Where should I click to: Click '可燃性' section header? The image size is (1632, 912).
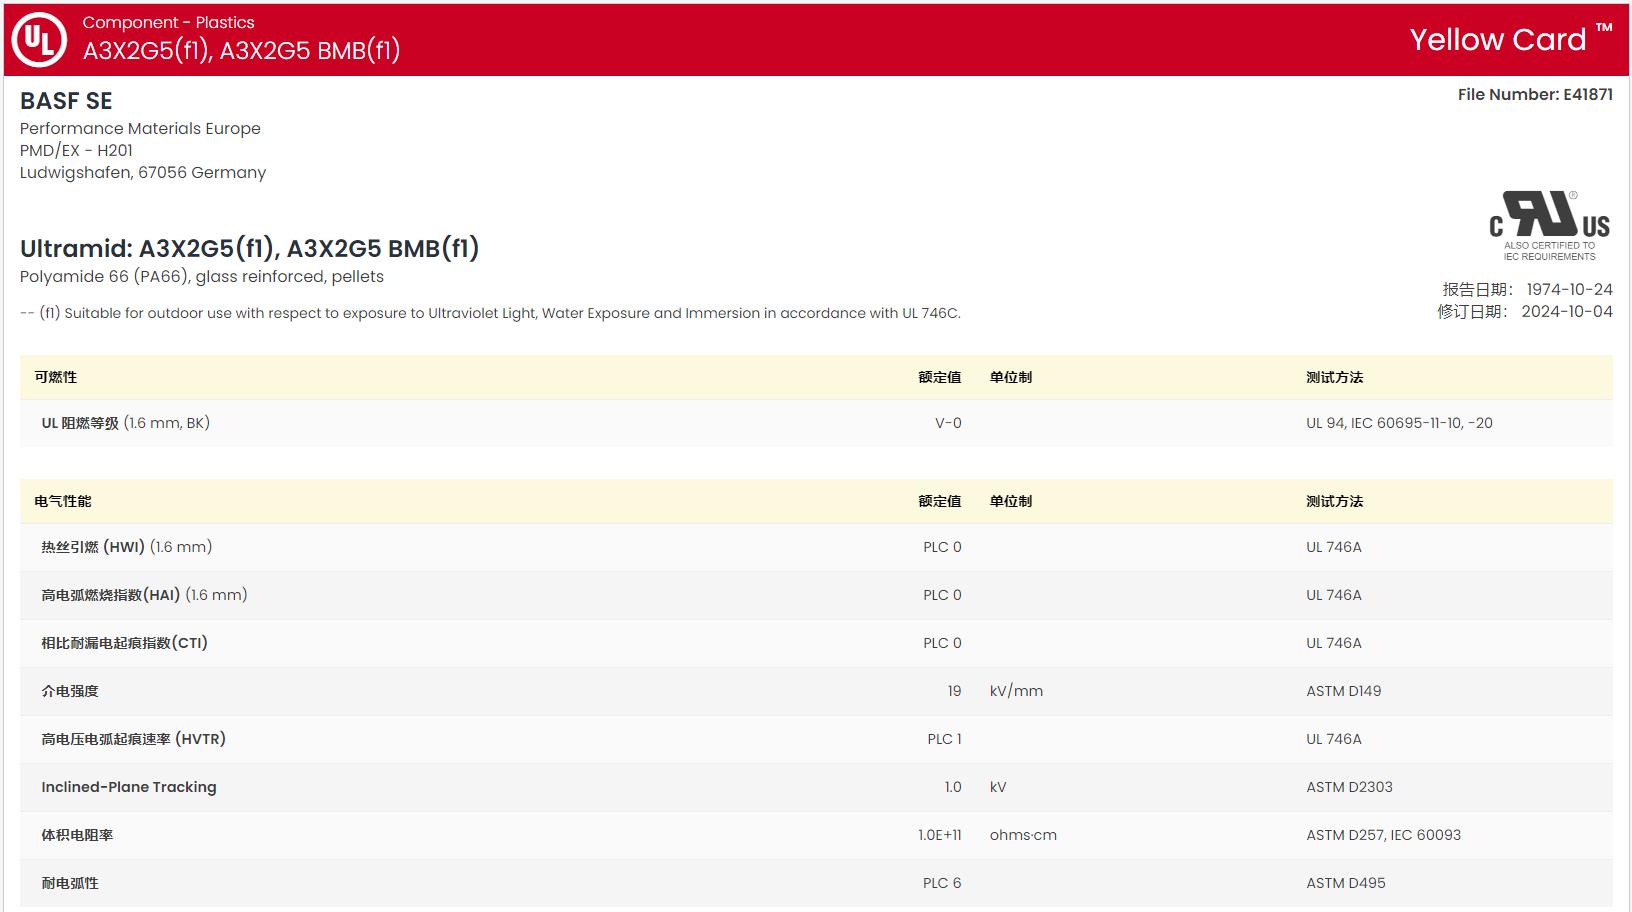click(56, 377)
